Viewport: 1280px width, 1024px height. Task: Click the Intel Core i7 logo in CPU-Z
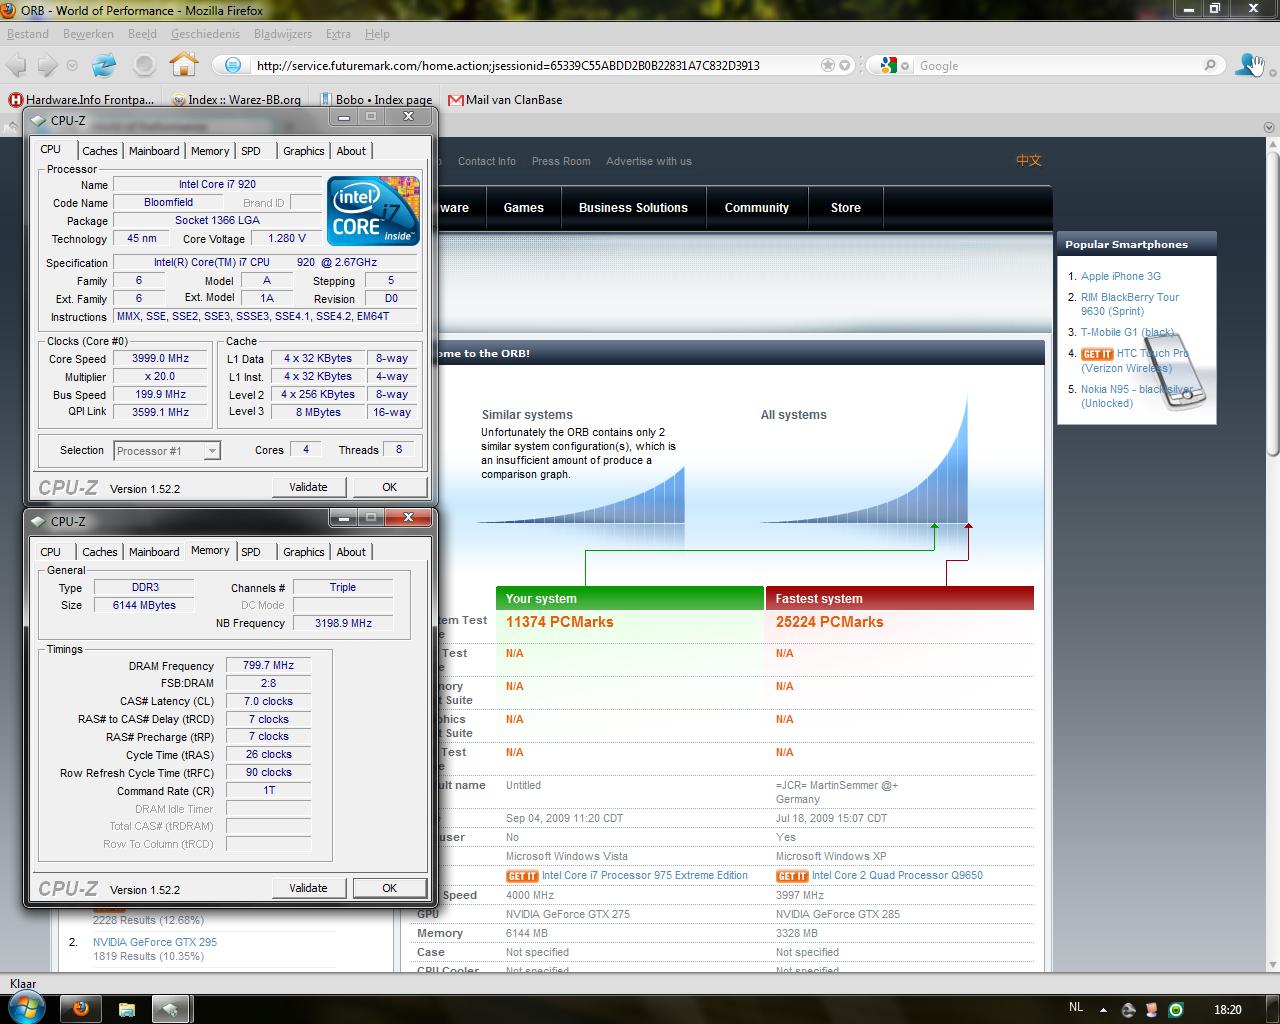373,211
